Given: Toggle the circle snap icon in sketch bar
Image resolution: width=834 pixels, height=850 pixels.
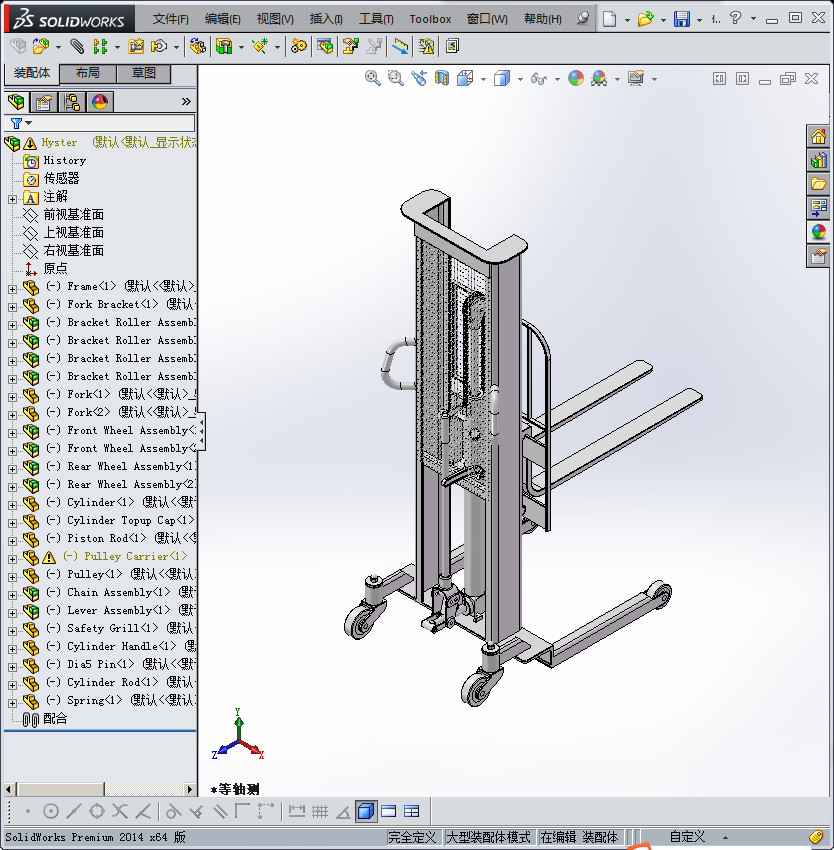Looking at the screenshot, I should click(50, 812).
